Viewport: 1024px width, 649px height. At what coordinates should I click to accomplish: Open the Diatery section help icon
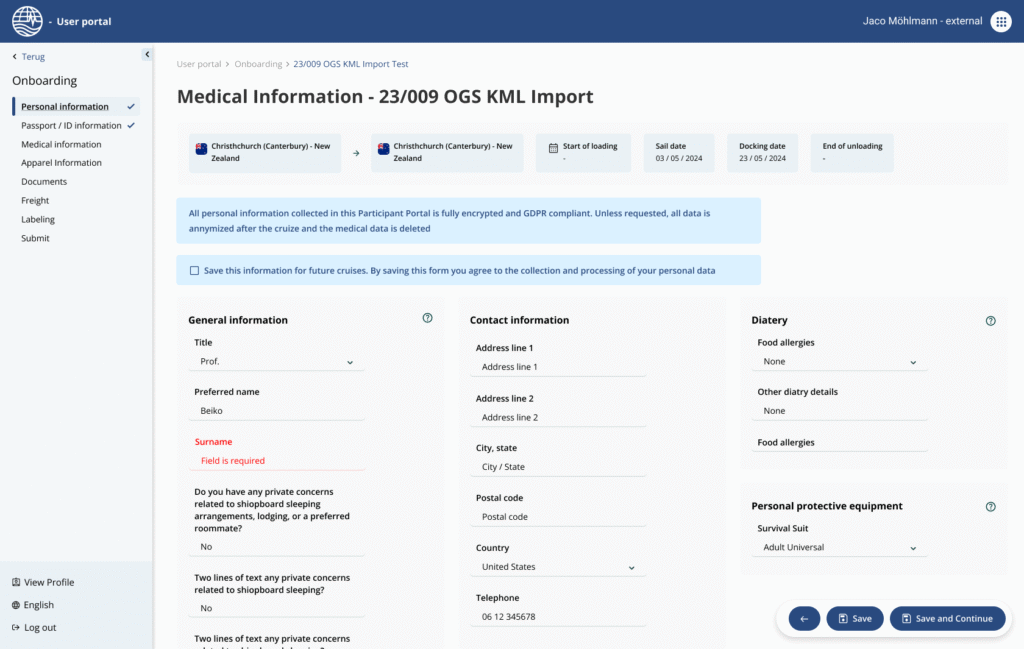tap(990, 321)
